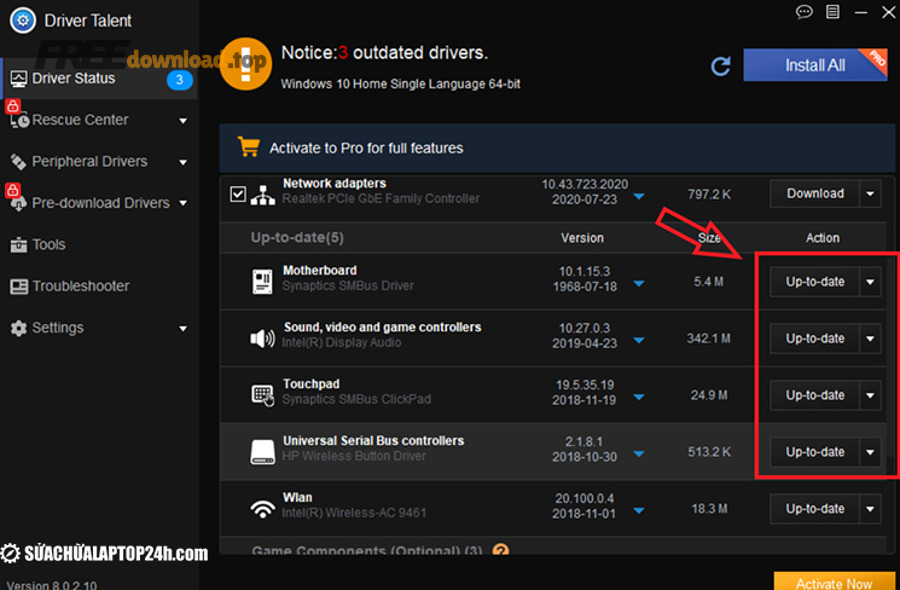Click the Network adapters device icon
Screen dimensions: 900x590
coord(263,195)
